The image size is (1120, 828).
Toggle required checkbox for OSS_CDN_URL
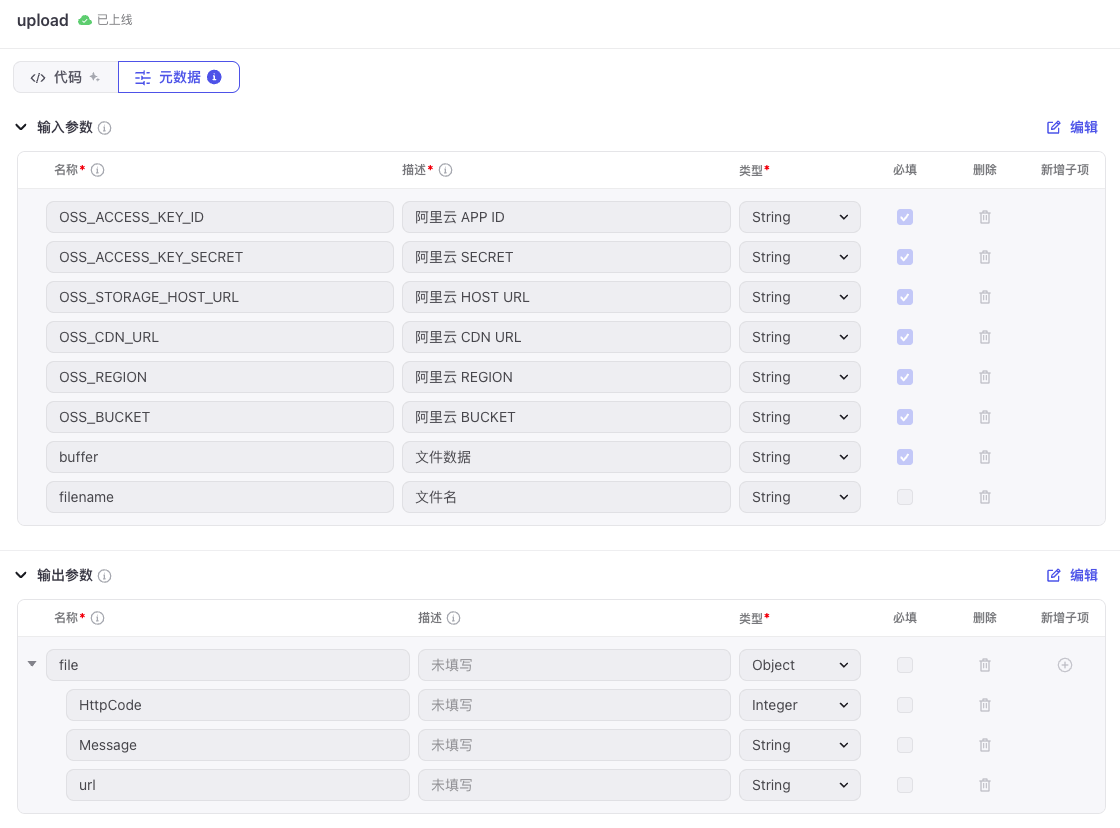(x=904, y=337)
